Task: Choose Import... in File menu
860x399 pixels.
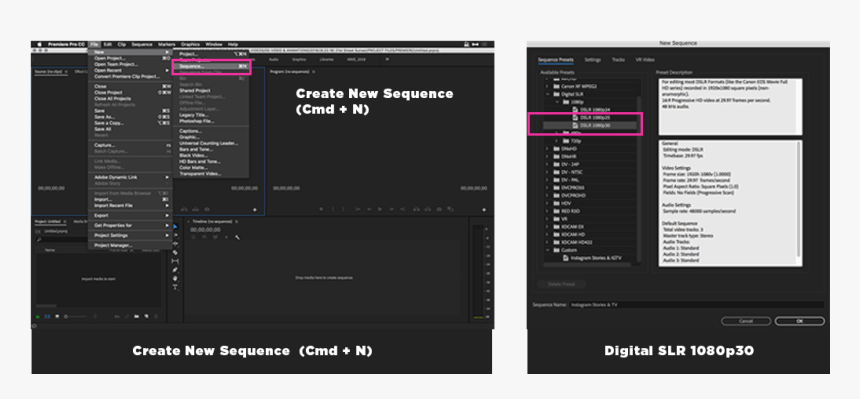Action: (x=130, y=199)
